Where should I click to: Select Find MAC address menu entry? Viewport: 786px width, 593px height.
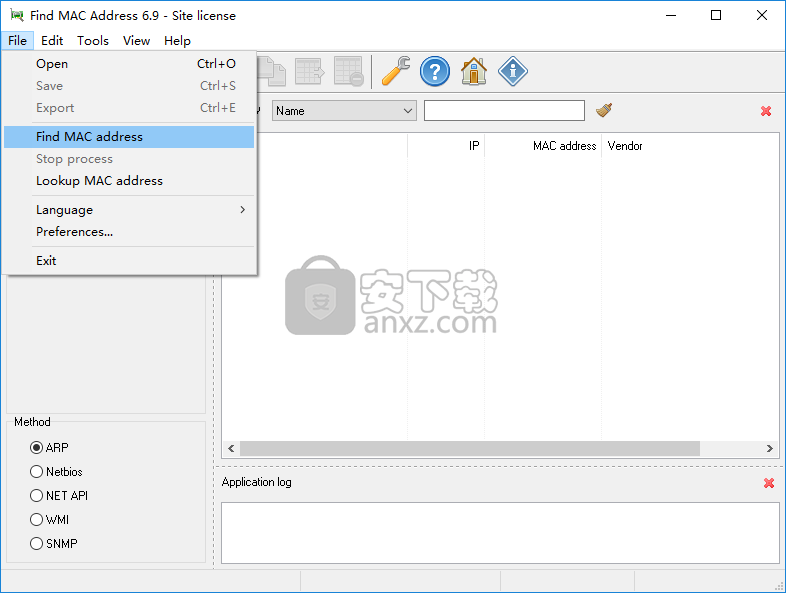[x=129, y=136]
